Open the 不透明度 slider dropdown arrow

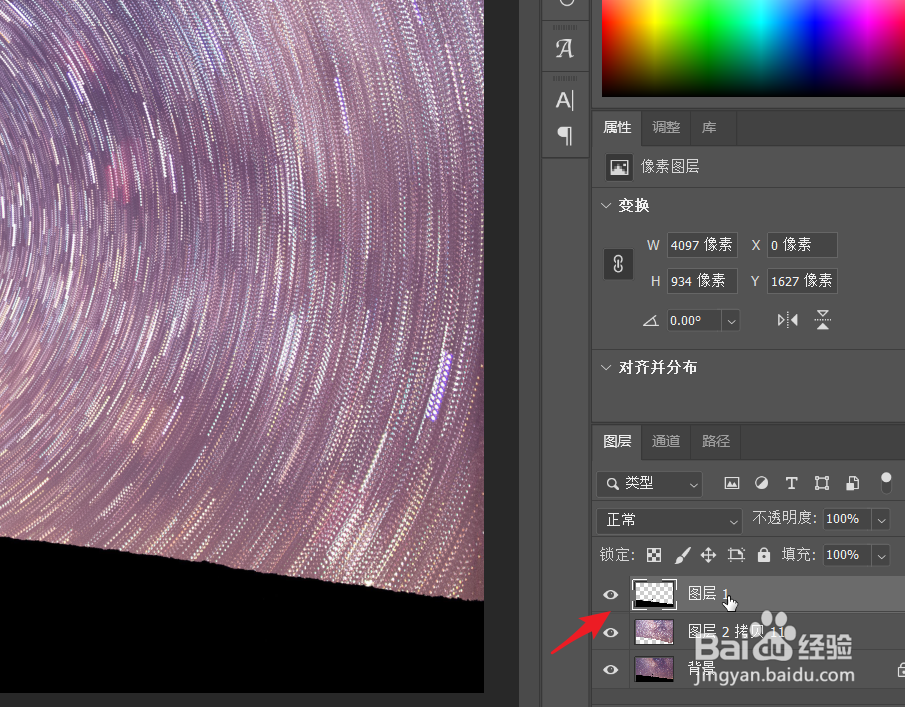[881, 519]
